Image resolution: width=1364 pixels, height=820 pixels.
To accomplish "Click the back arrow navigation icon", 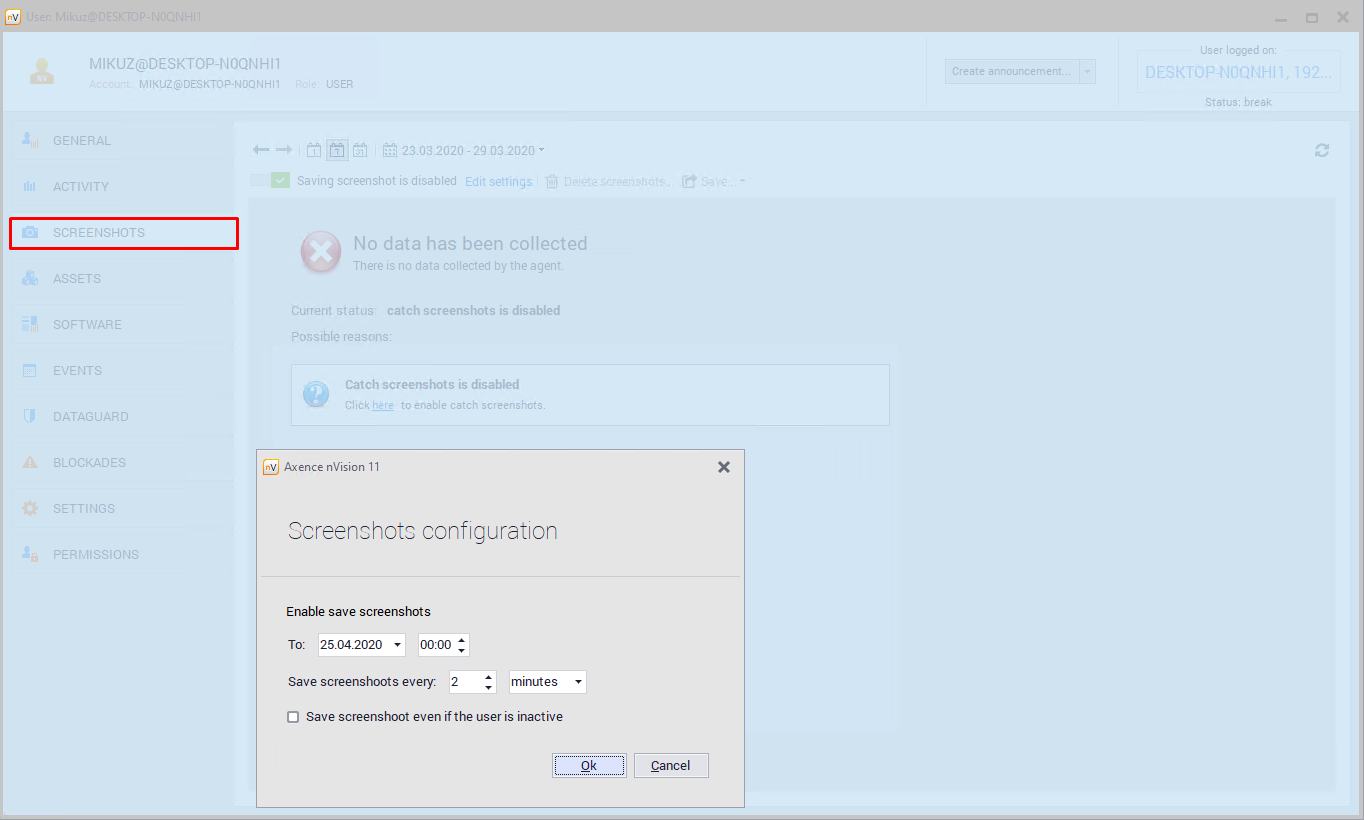I will pos(261,150).
